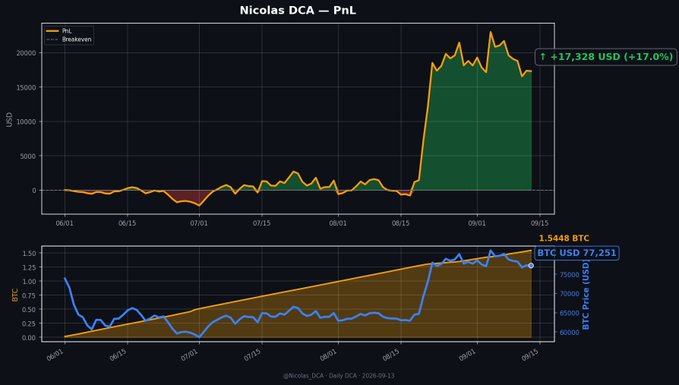
Task: Click the "5000" y-axis tick
Action: tap(29, 156)
